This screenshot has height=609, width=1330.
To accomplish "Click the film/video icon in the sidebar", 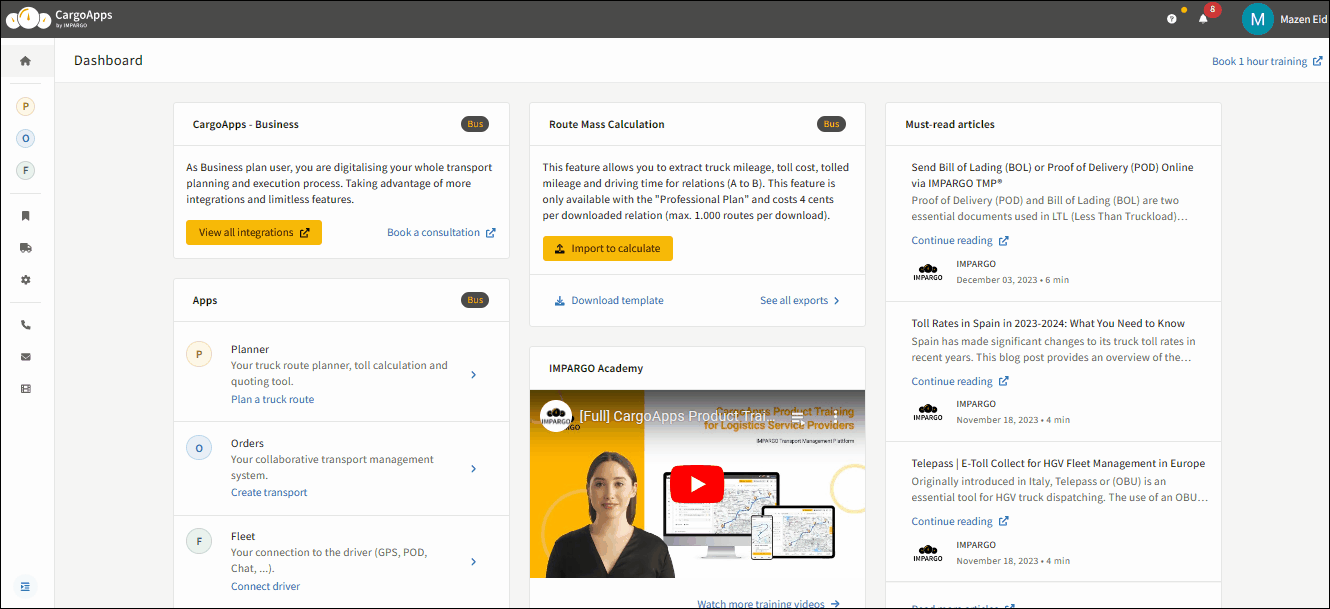I will pyautogui.click(x=26, y=388).
